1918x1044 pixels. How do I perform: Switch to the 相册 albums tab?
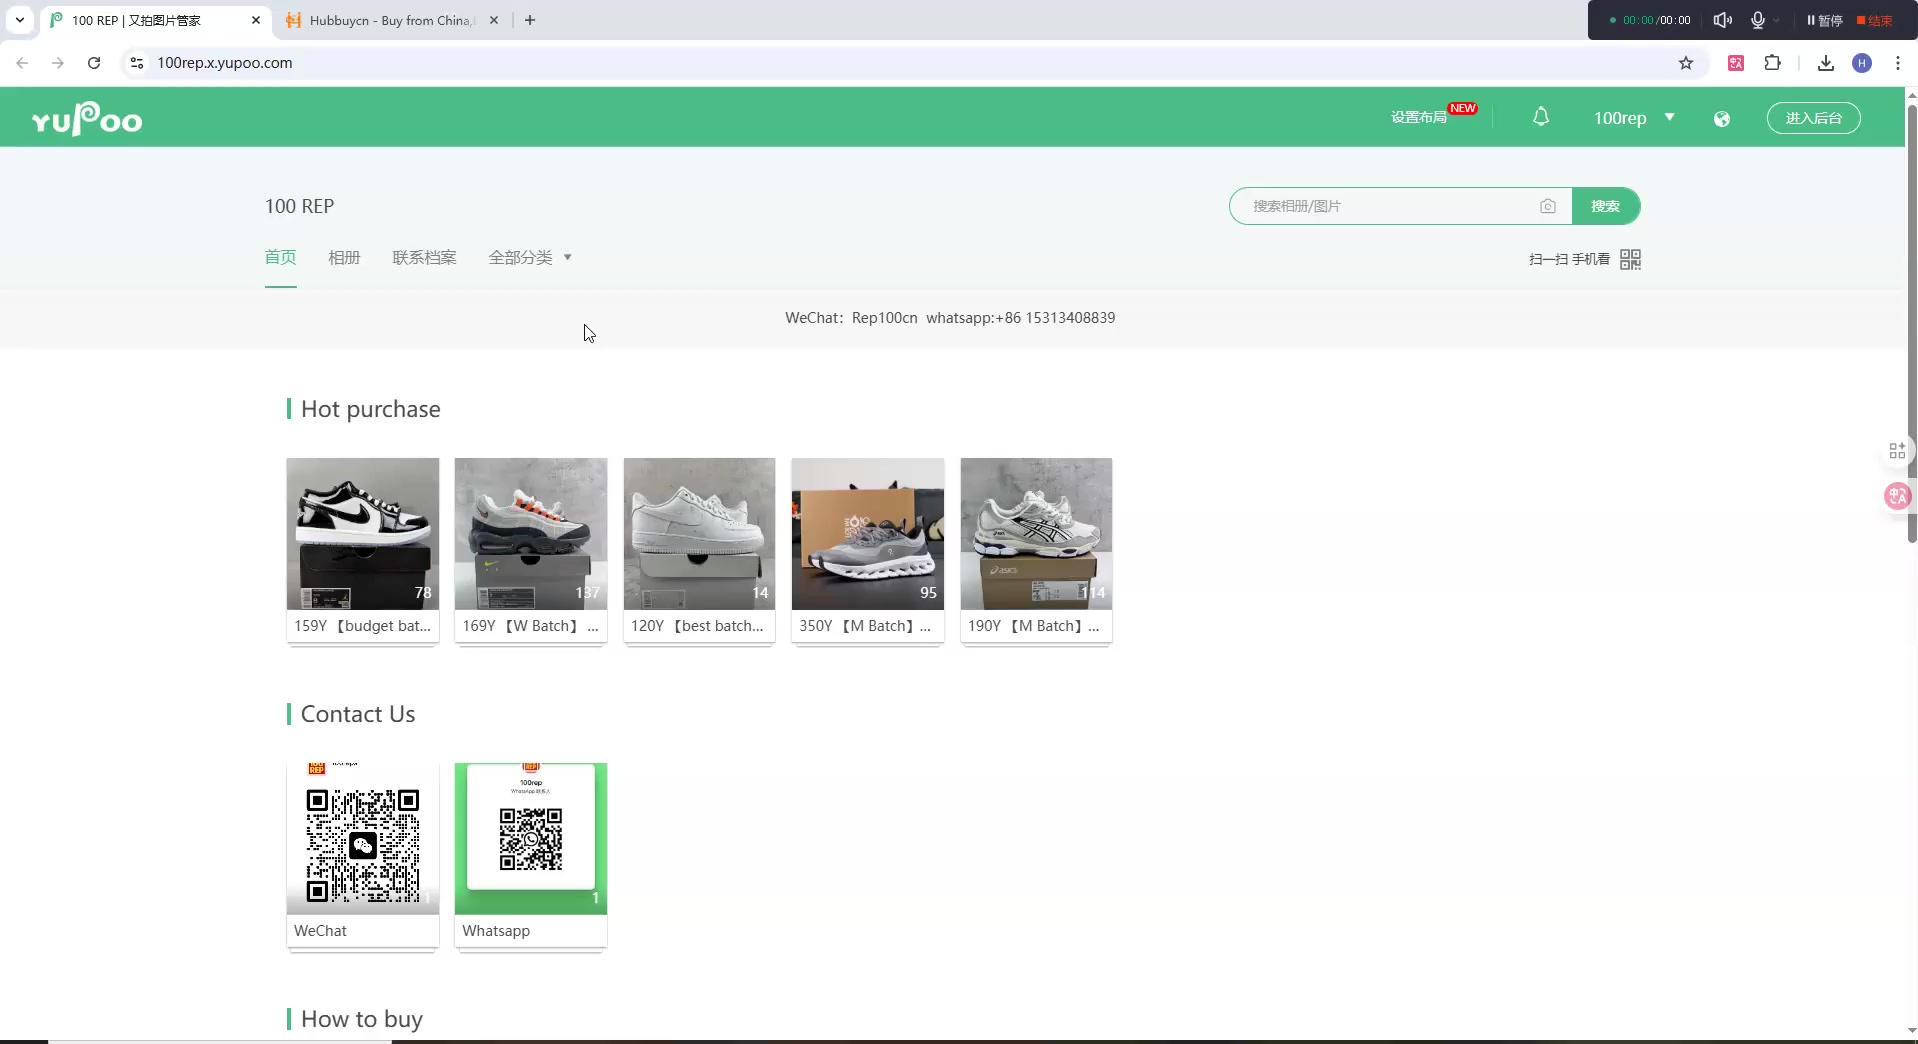[344, 257]
